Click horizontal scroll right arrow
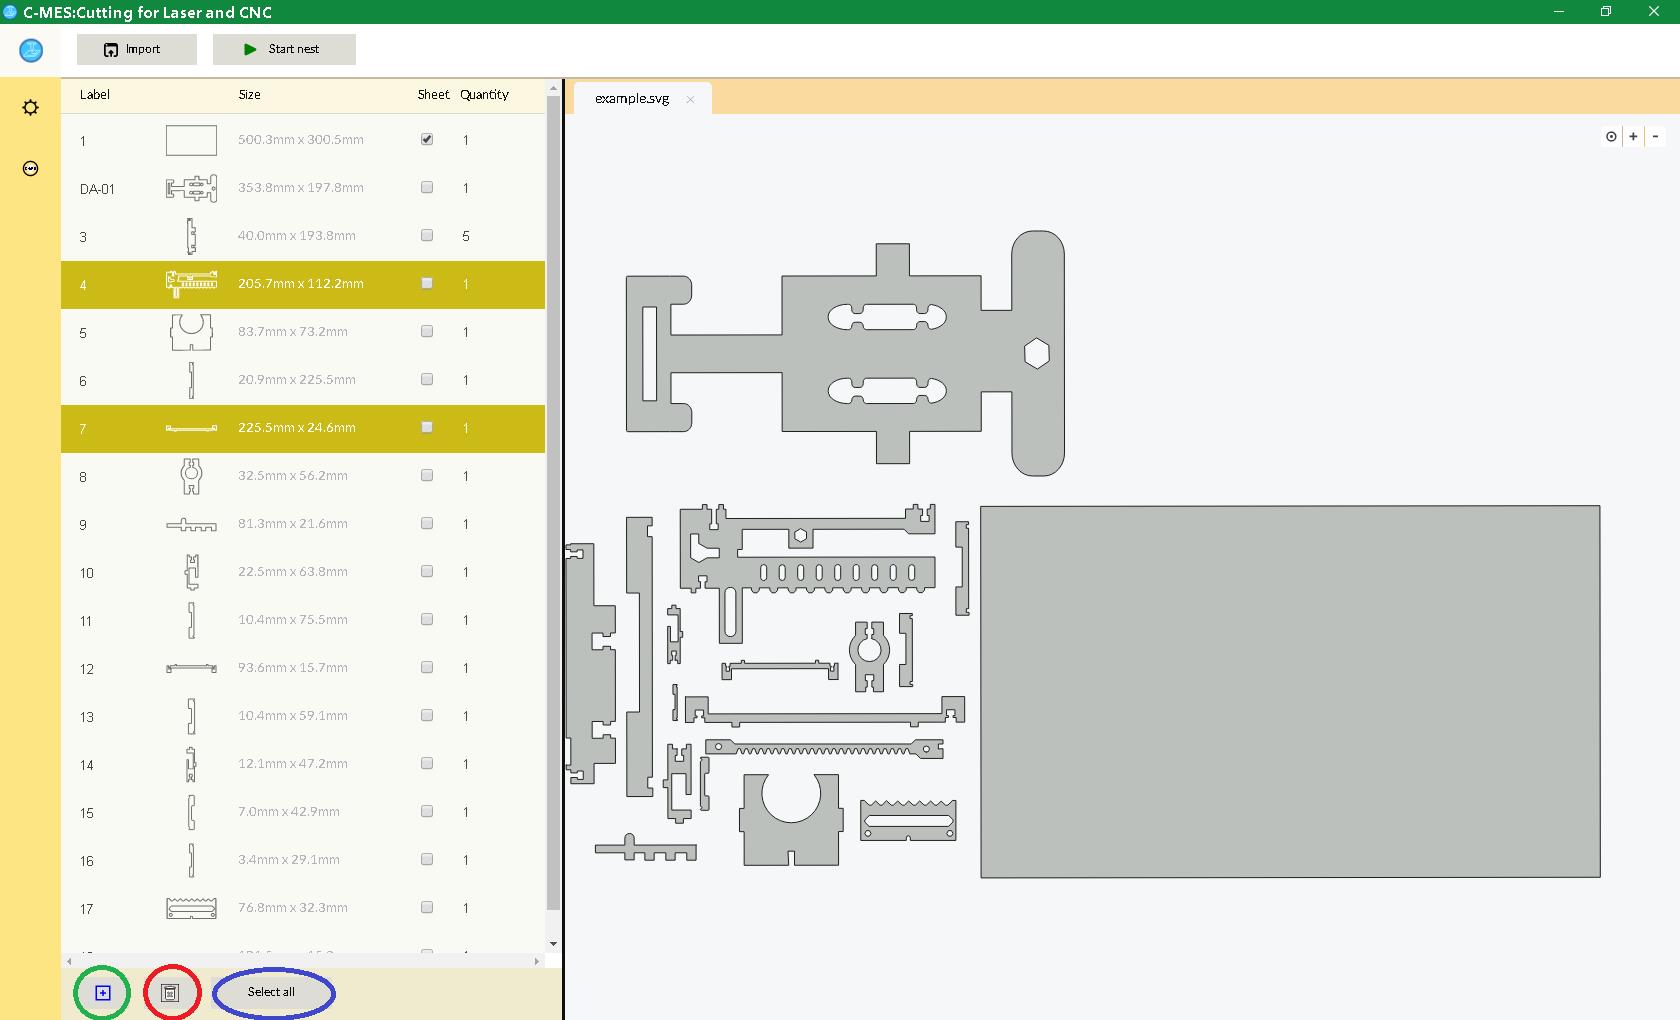This screenshot has width=1680, height=1020. pyautogui.click(x=537, y=961)
